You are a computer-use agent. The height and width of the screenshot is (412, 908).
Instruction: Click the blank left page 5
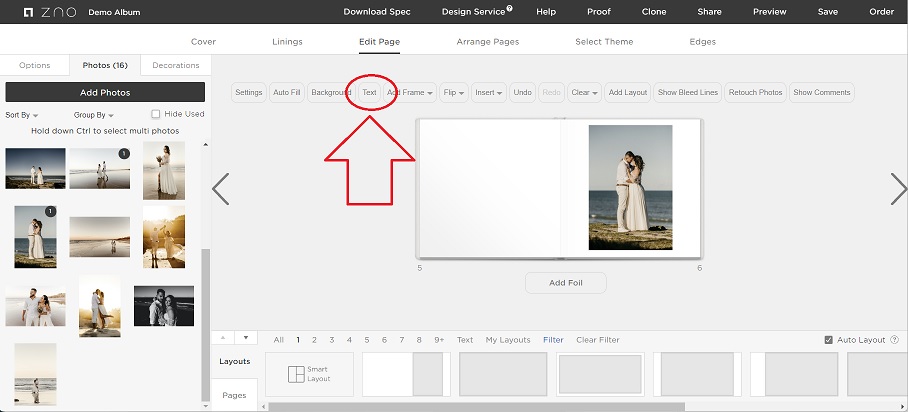click(489, 188)
